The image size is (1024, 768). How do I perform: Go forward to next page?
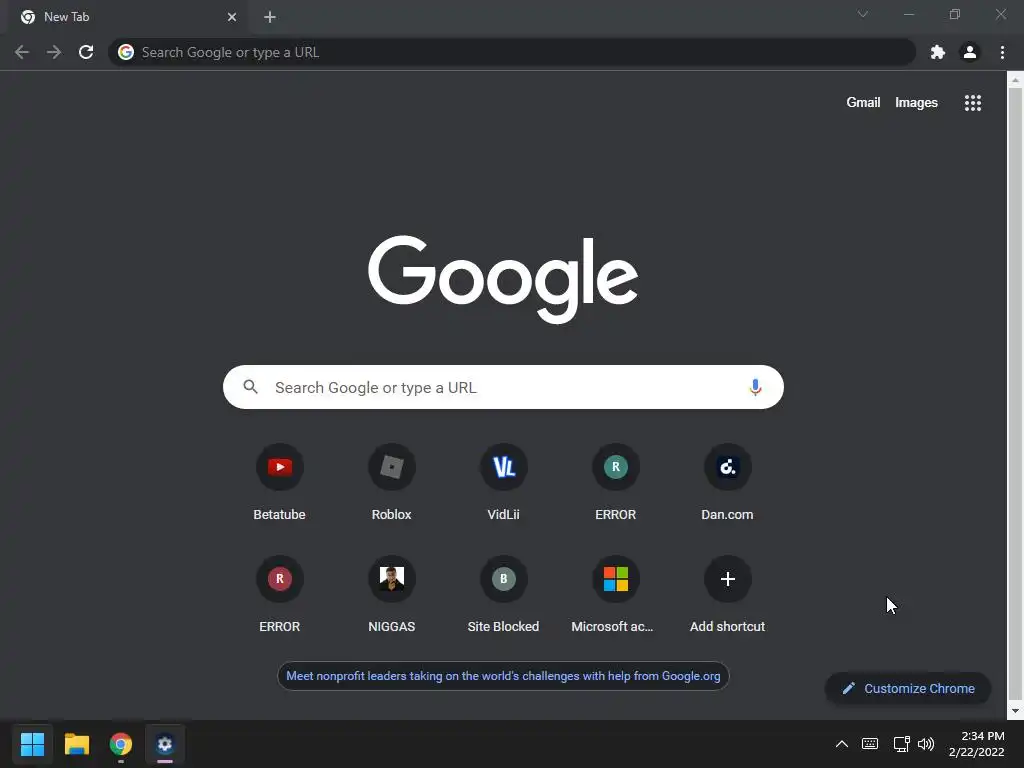54,52
